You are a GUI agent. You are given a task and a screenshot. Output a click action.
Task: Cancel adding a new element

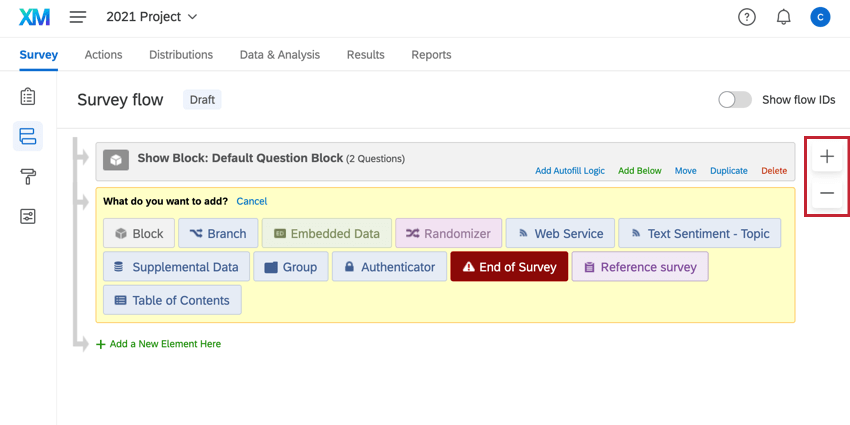click(252, 201)
